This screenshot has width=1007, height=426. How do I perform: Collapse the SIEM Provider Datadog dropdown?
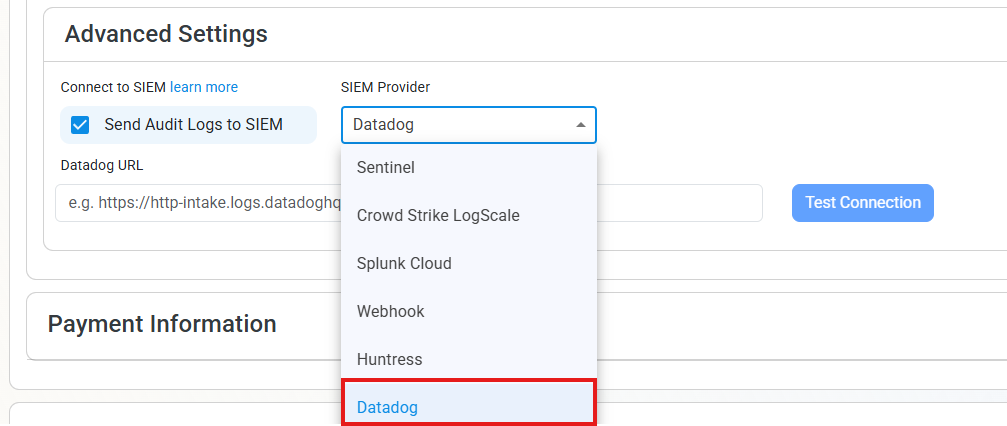(469, 125)
